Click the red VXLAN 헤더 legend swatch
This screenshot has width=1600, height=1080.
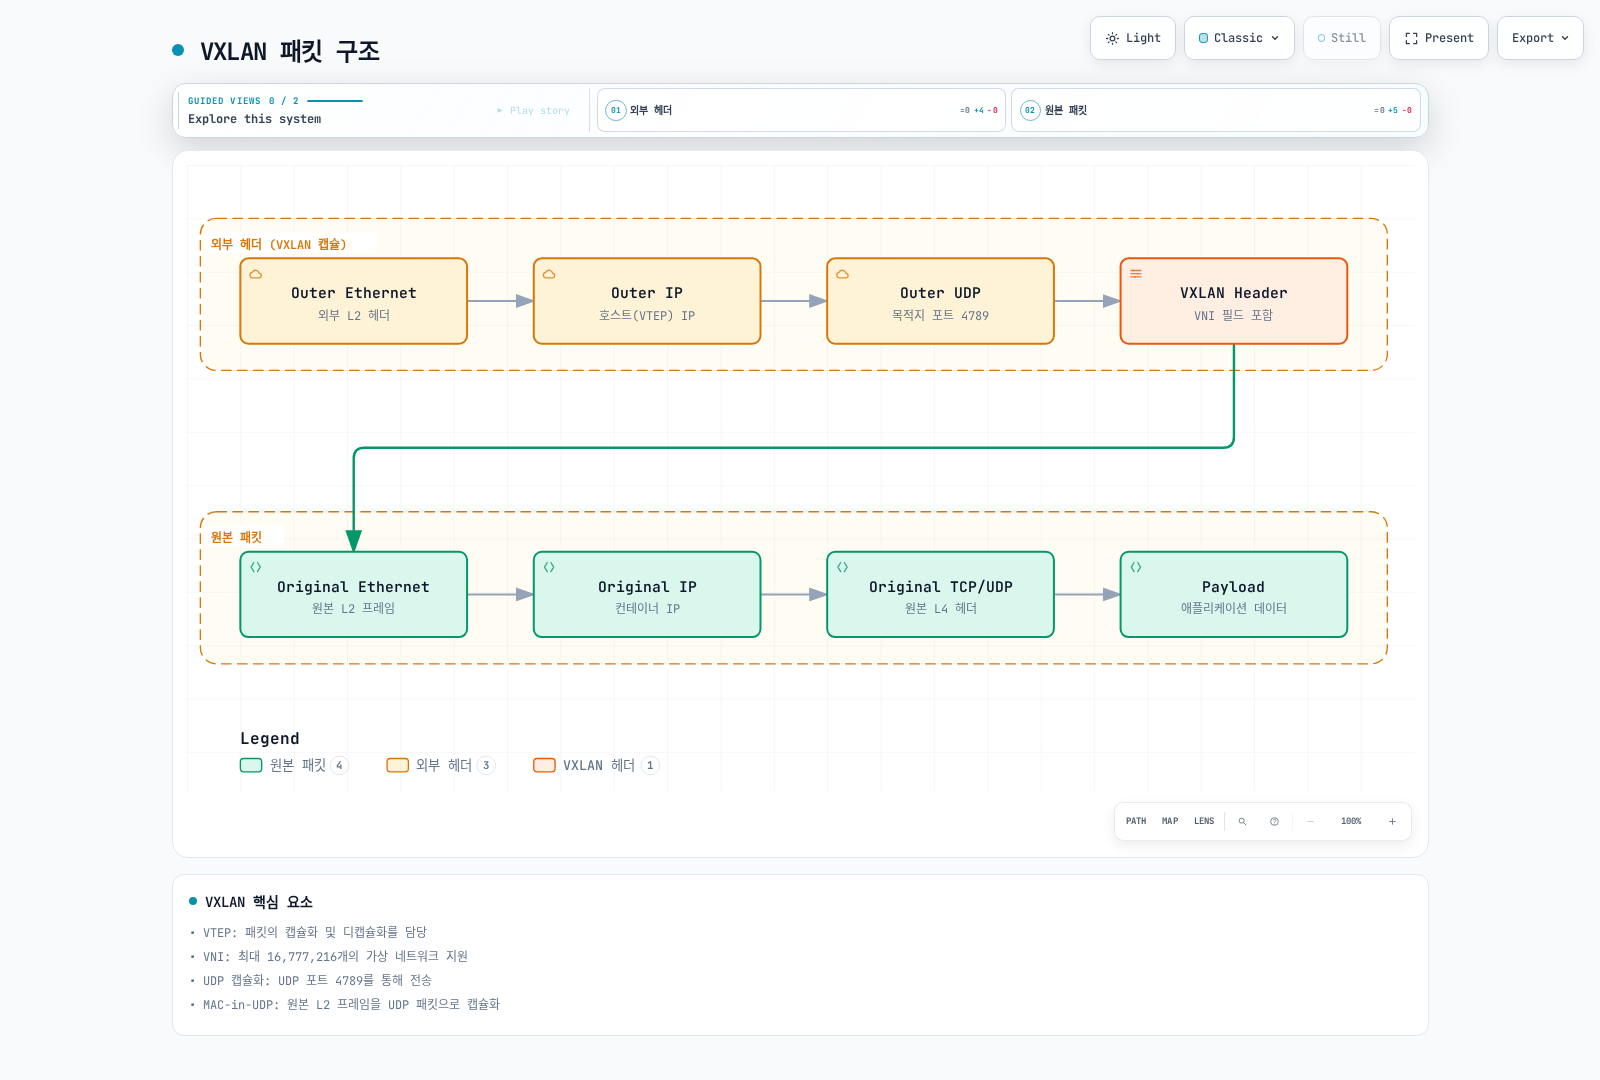544,765
